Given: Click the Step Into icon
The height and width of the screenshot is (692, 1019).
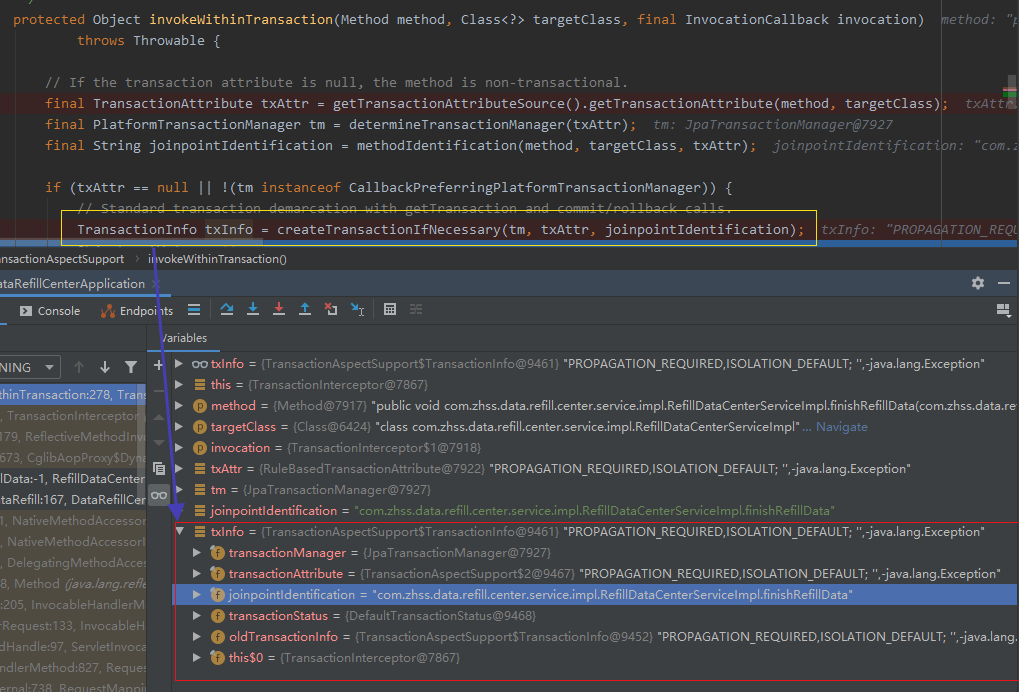Looking at the screenshot, I should [253, 310].
